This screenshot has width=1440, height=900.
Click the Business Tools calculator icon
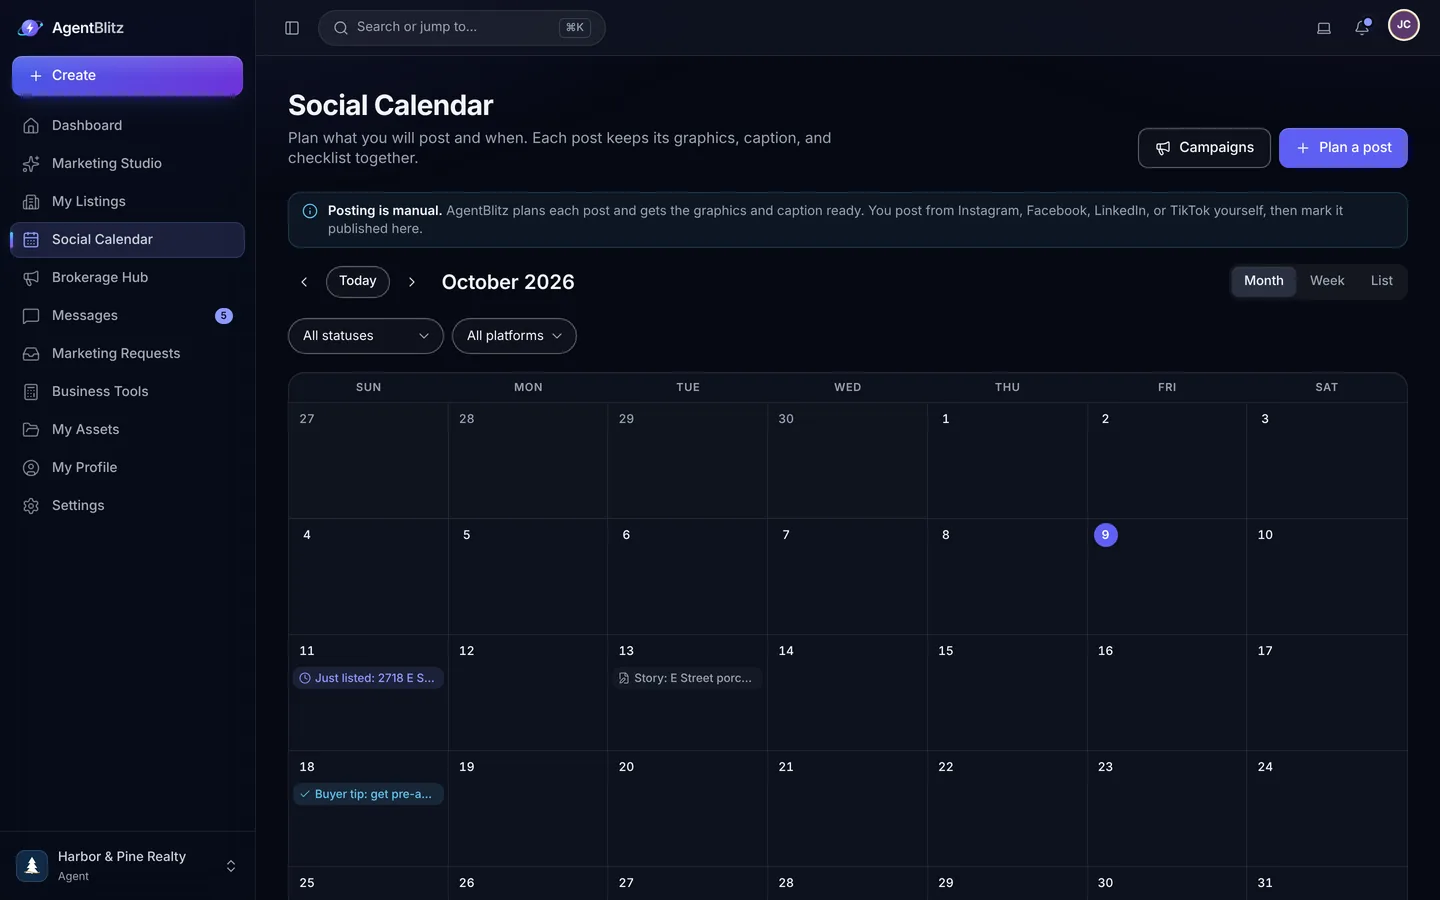coord(31,392)
